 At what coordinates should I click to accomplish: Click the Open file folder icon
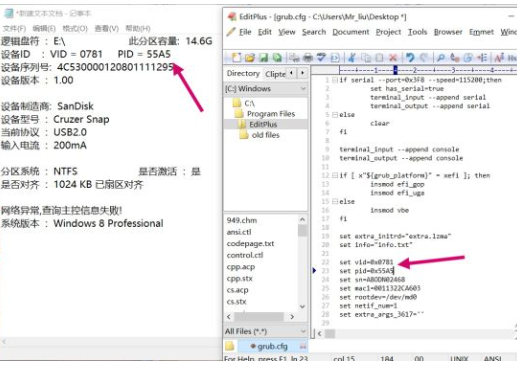250,58
